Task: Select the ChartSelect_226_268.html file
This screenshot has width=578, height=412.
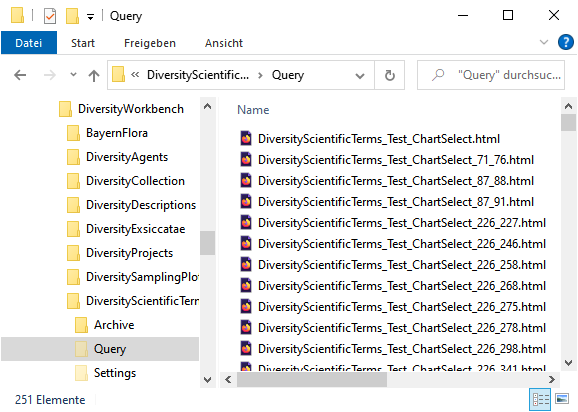Action: click(401, 286)
